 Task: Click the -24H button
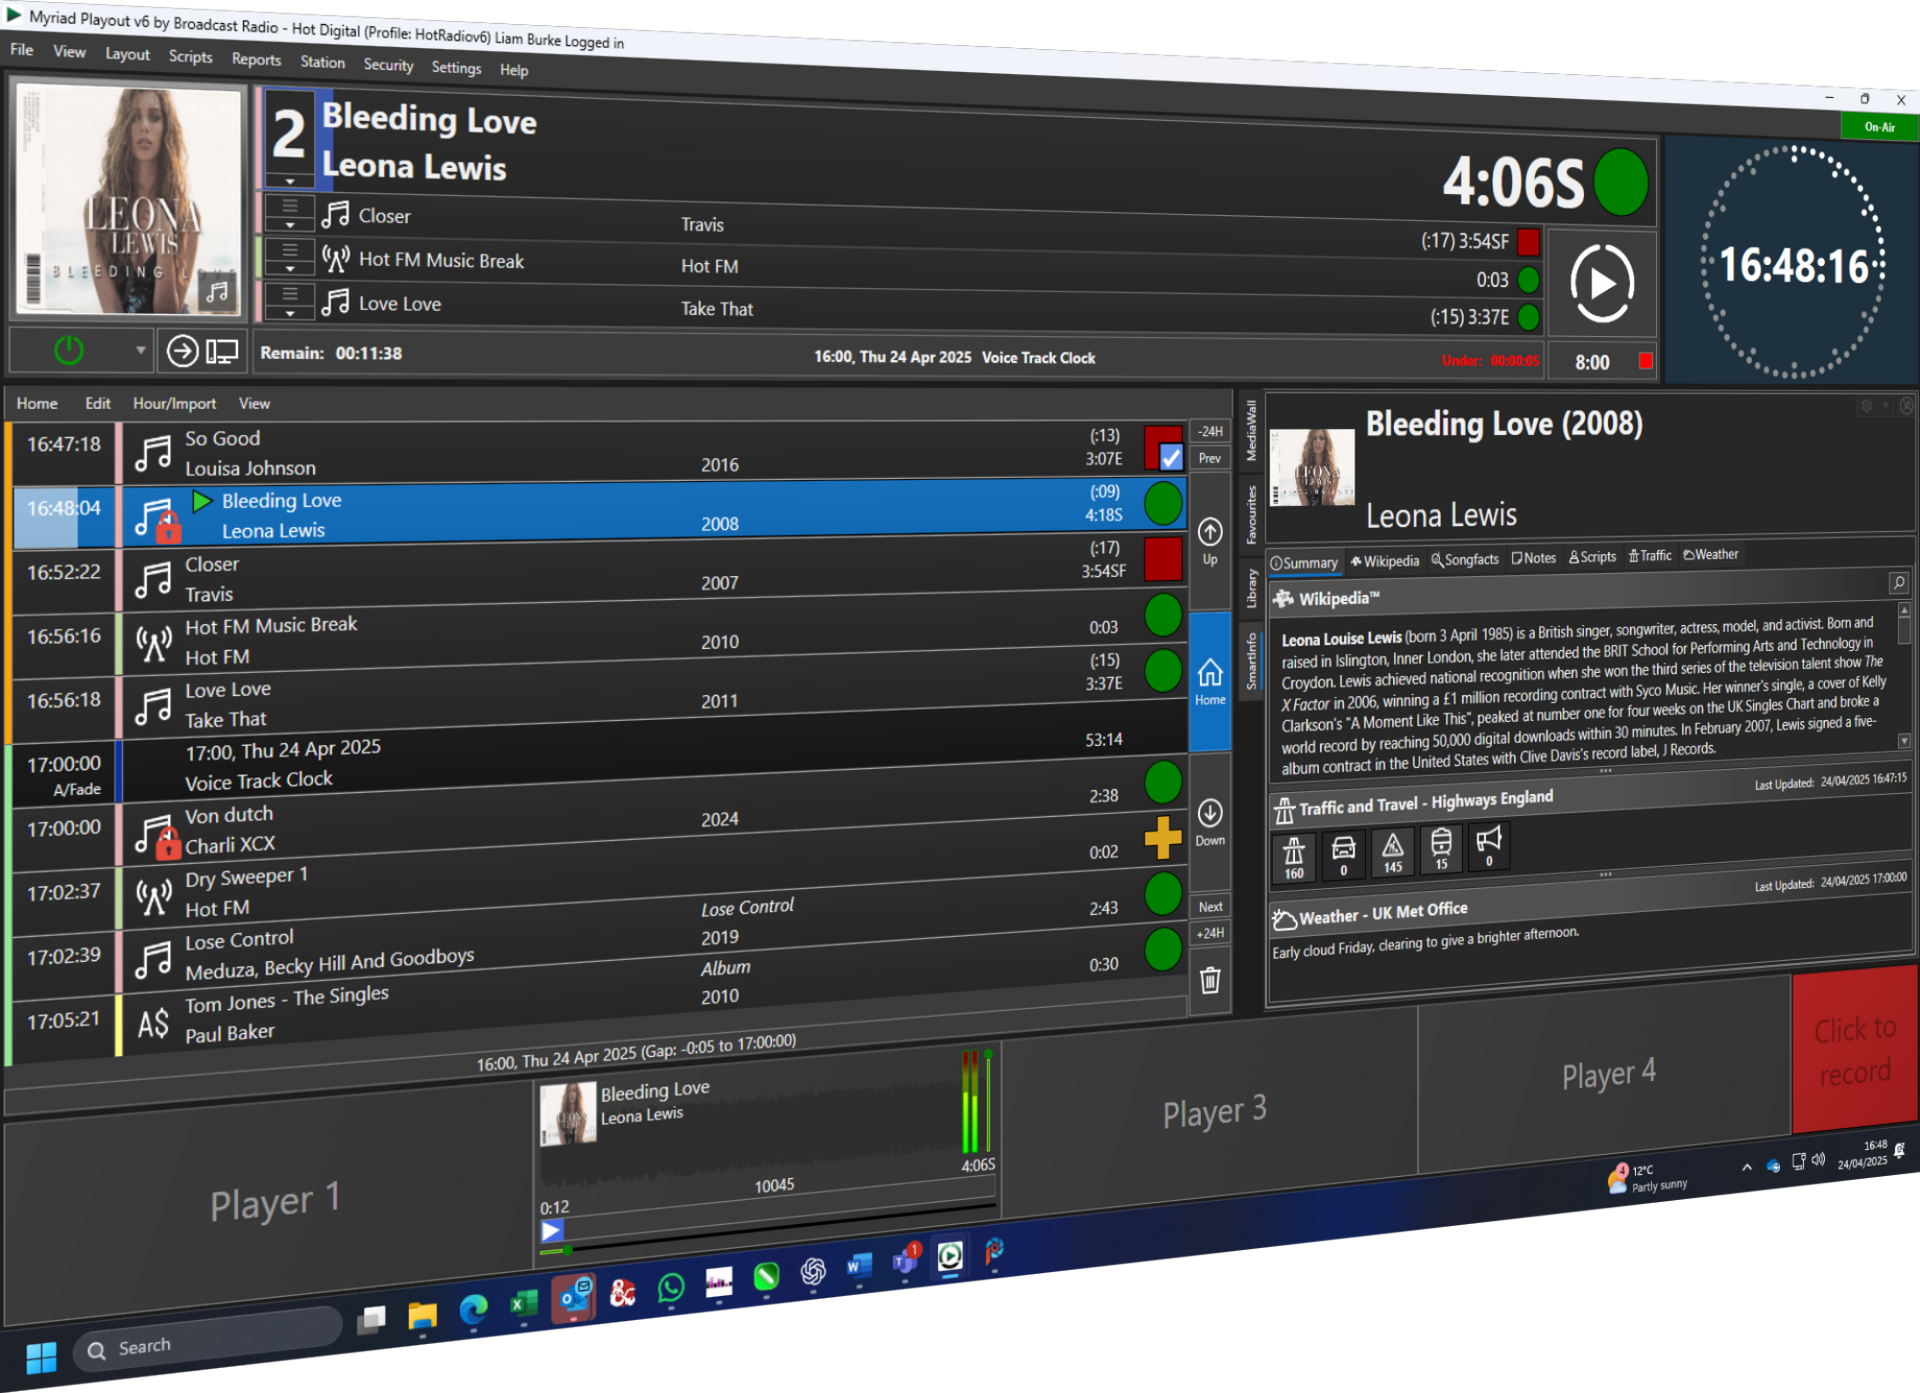pyautogui.click(x=1210, y=431)
